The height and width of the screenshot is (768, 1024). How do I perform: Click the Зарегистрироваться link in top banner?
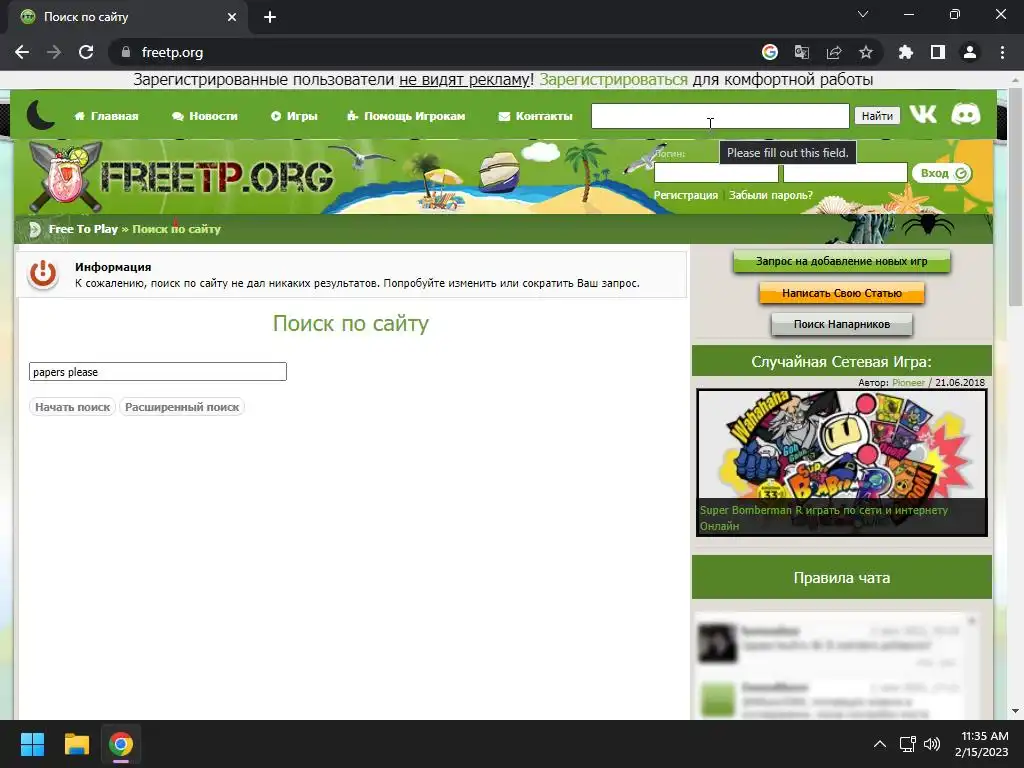613,80
